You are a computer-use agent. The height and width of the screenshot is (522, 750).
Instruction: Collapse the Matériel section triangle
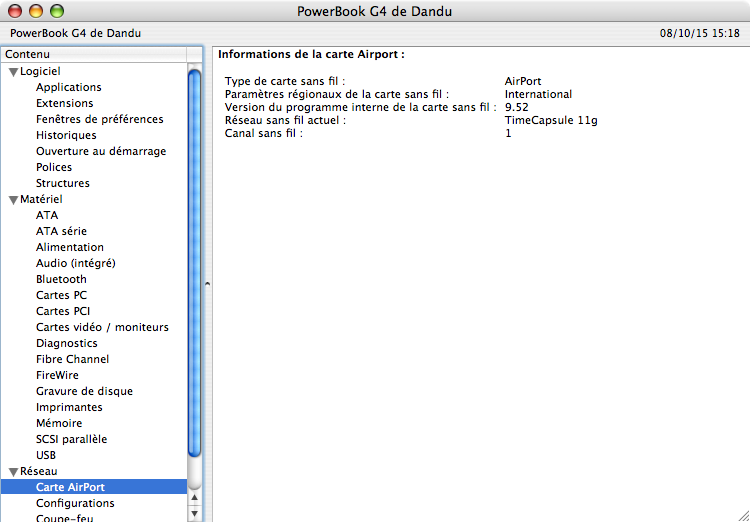click(13, 200)
